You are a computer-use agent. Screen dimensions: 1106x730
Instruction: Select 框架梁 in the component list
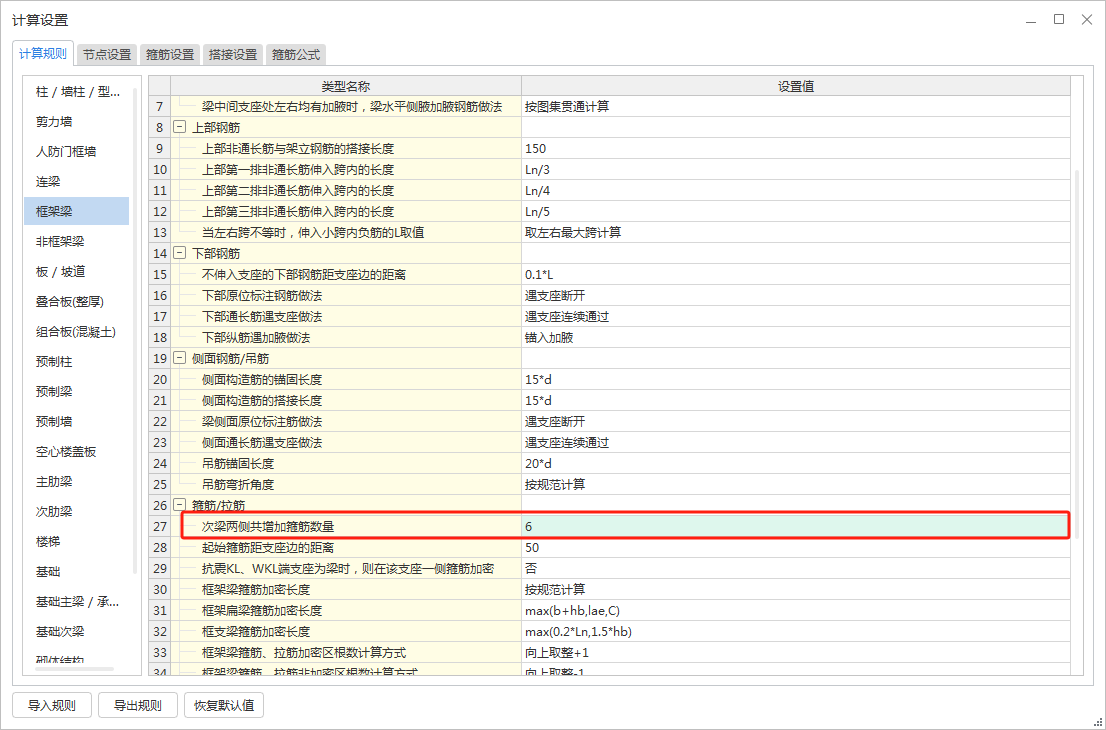pyautogui.click(x=77, y=211)
